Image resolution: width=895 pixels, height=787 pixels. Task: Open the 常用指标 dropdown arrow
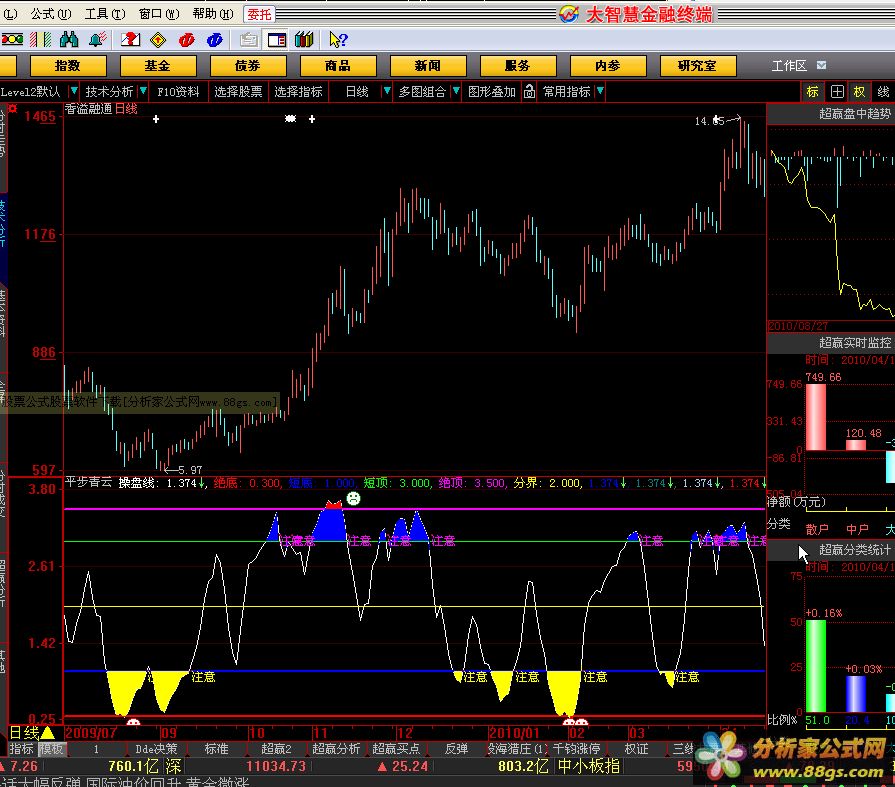pos(599,91)
